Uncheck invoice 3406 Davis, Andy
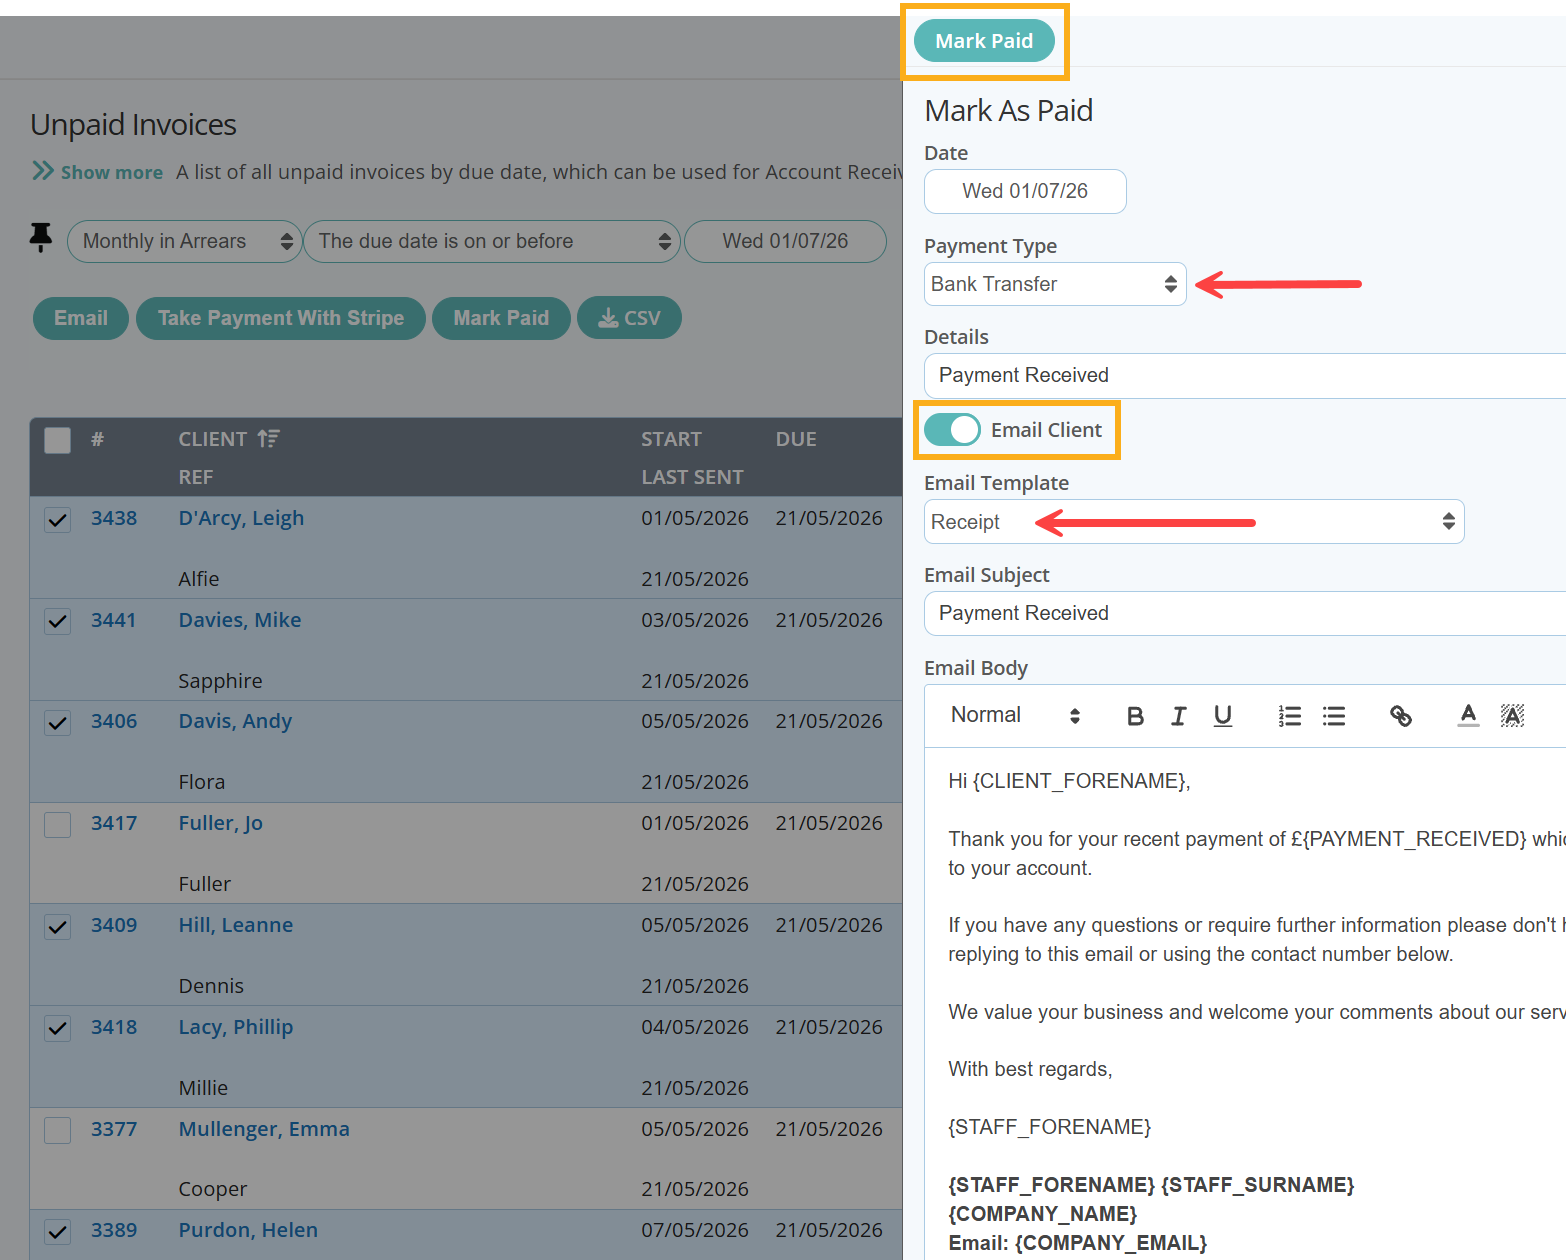Image resolution: width=1566 pixels, height=1260 pixels. (58, 722)
